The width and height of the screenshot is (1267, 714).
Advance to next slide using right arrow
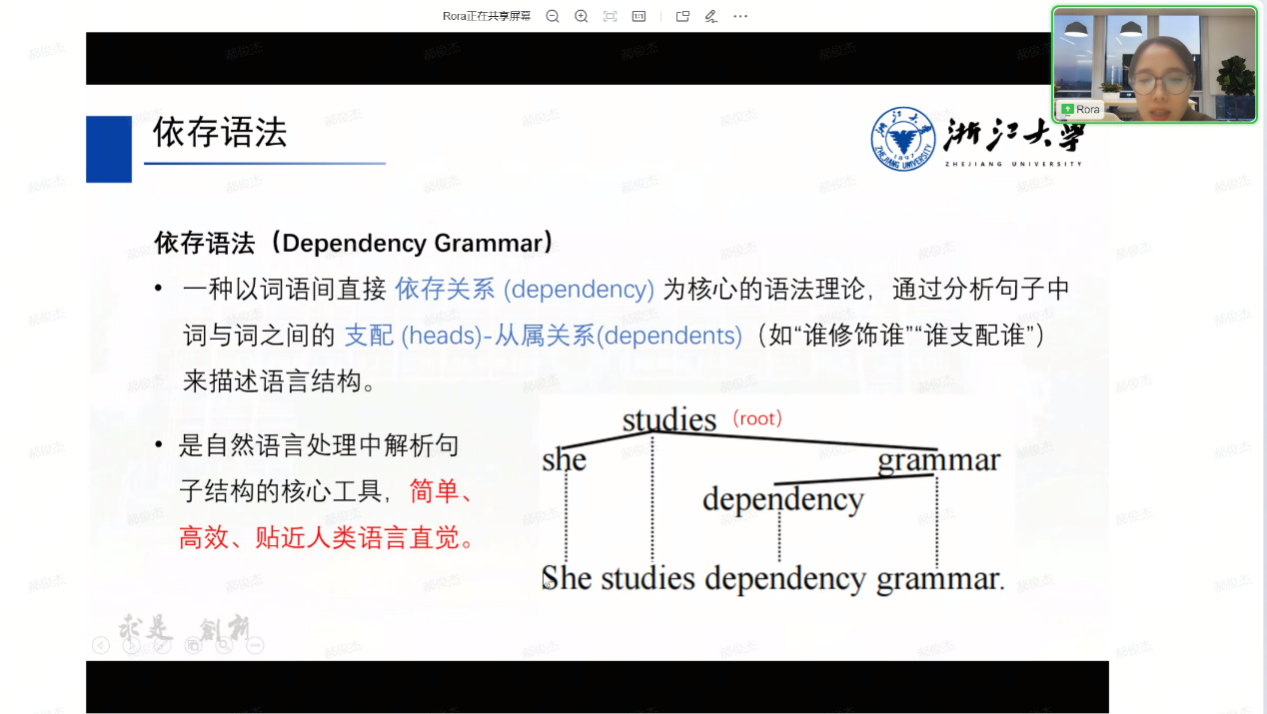(x=131, y=646)
